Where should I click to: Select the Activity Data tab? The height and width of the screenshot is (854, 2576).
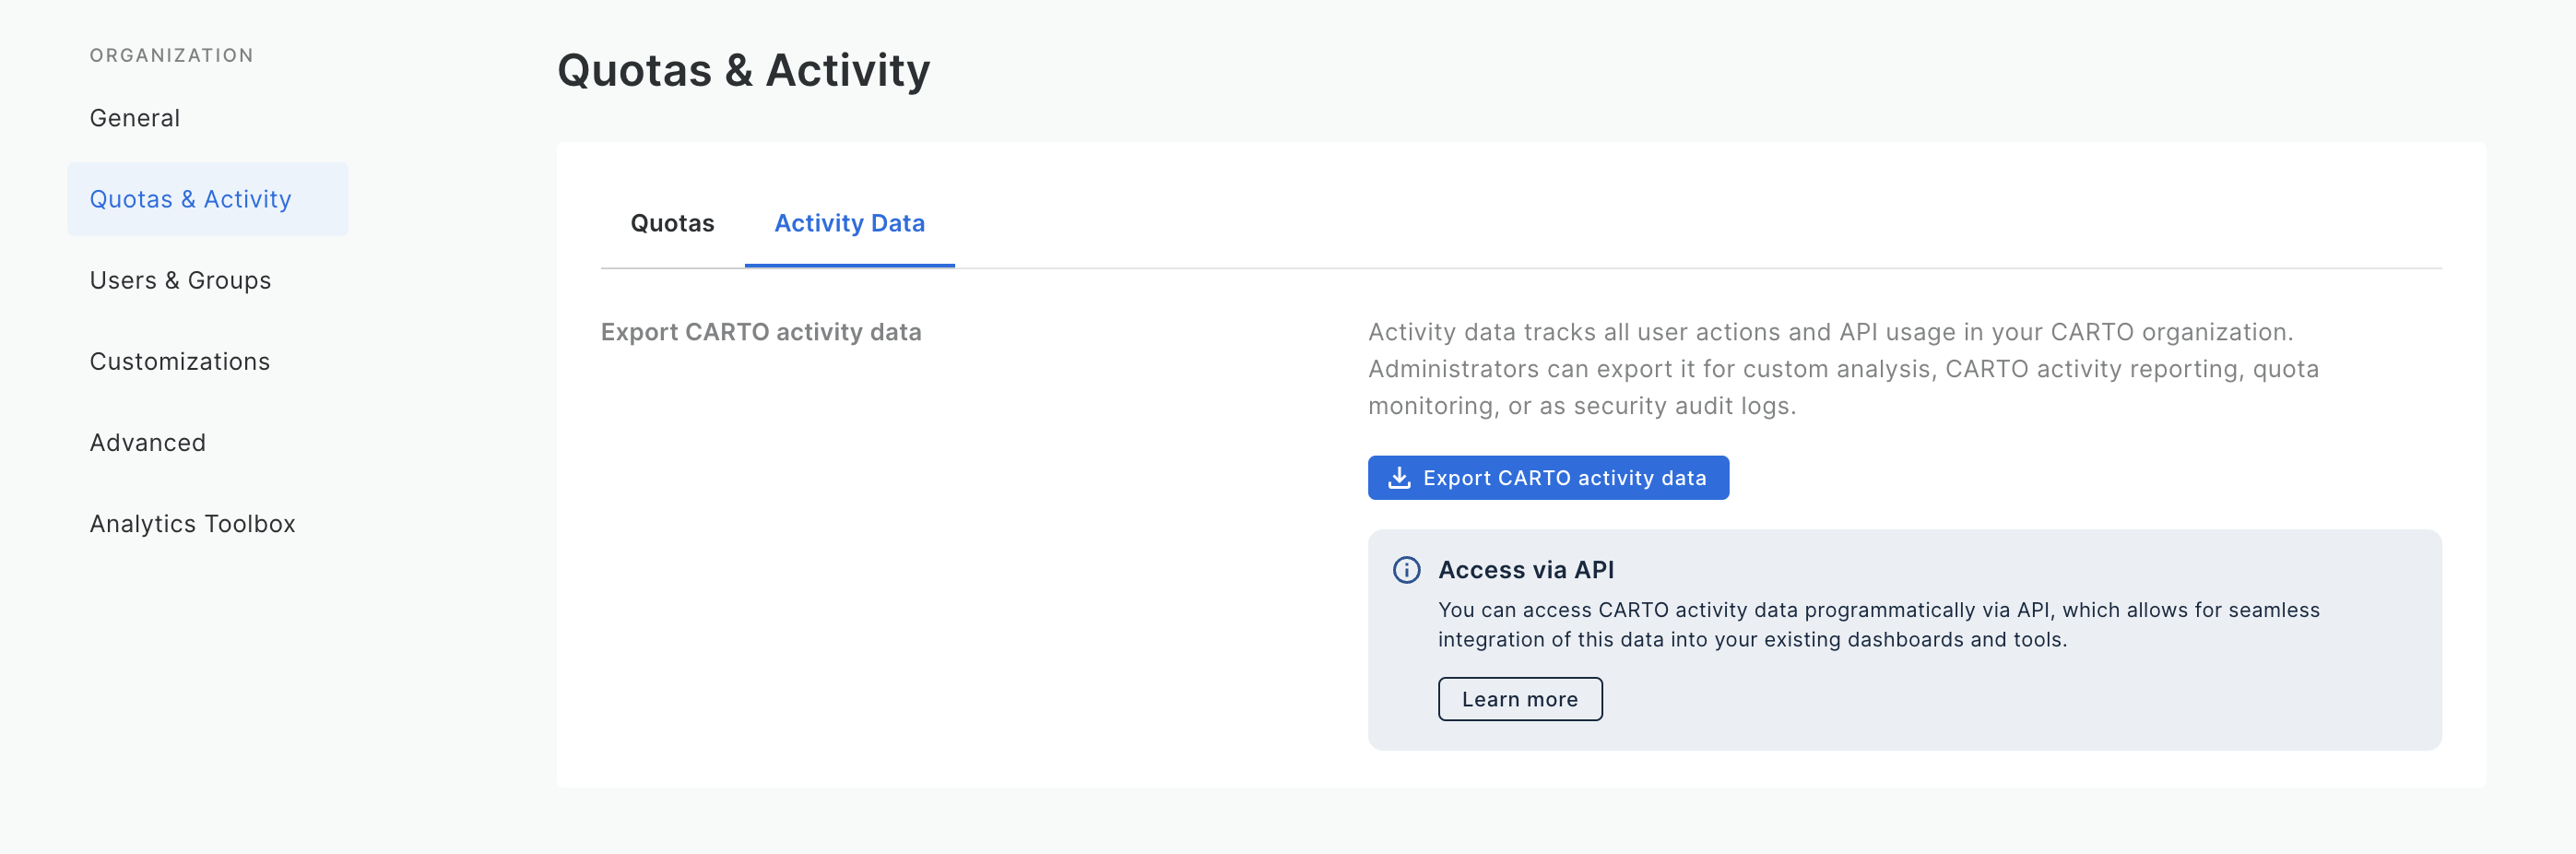coord(849,223)
